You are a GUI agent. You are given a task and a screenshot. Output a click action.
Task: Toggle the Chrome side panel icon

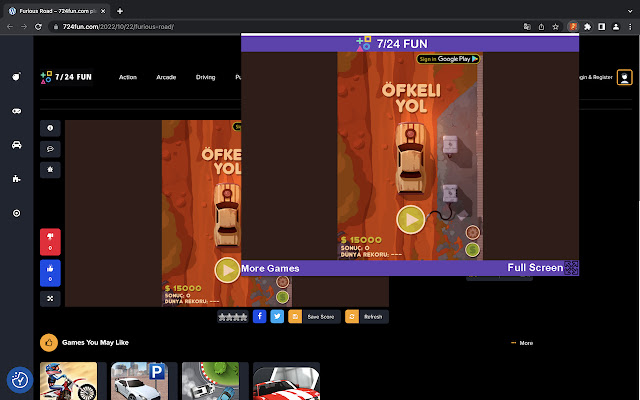(x=602, y=27)
